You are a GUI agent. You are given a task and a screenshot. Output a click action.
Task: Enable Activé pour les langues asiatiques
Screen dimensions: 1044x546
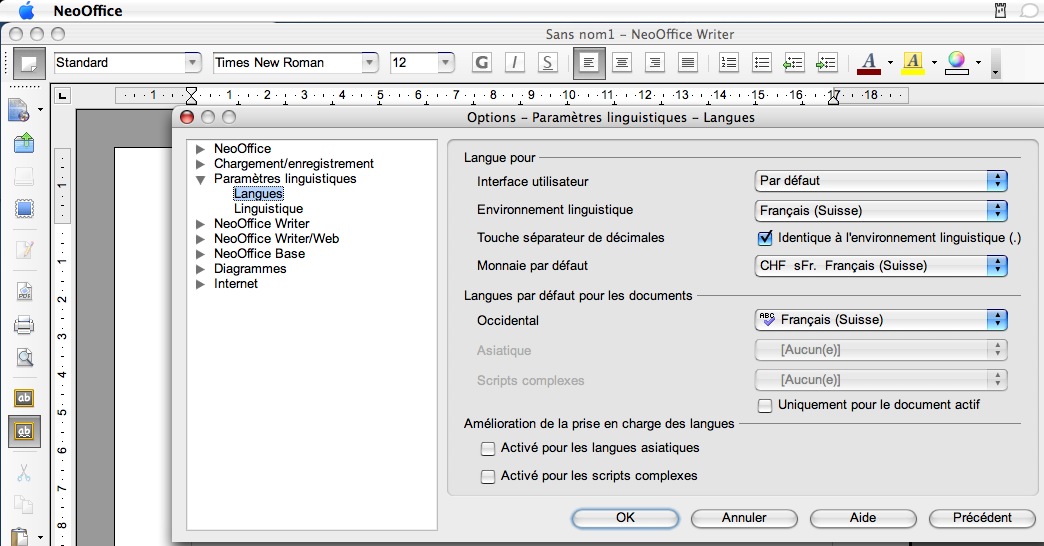[x=488, y=449]
